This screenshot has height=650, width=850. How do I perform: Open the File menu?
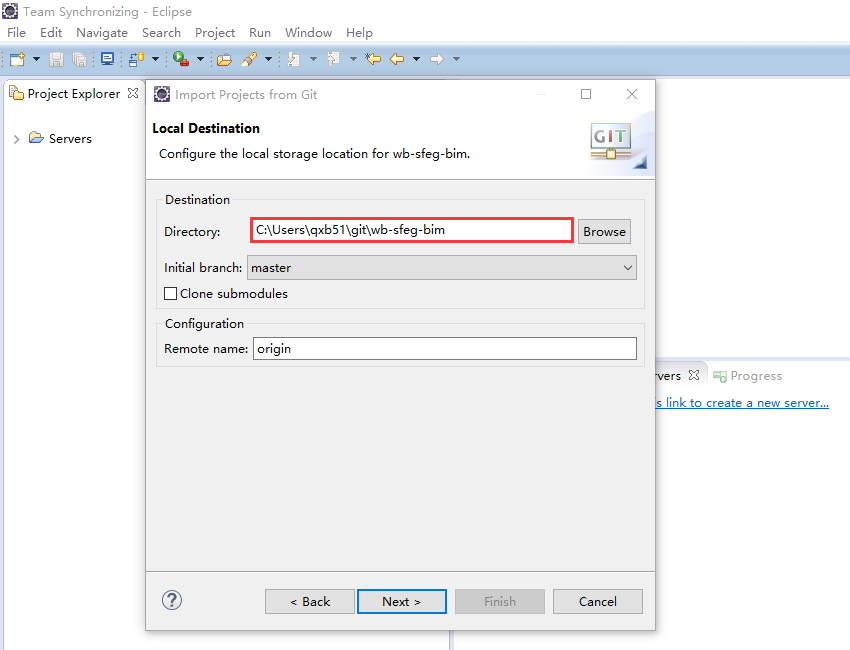coord(16,33)
